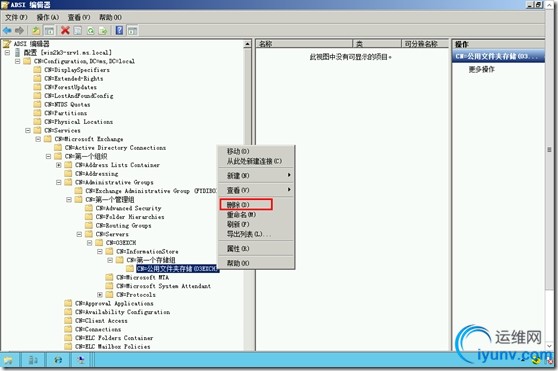Click folder icon of CN=Physical Locations

(x=37, y=122)
